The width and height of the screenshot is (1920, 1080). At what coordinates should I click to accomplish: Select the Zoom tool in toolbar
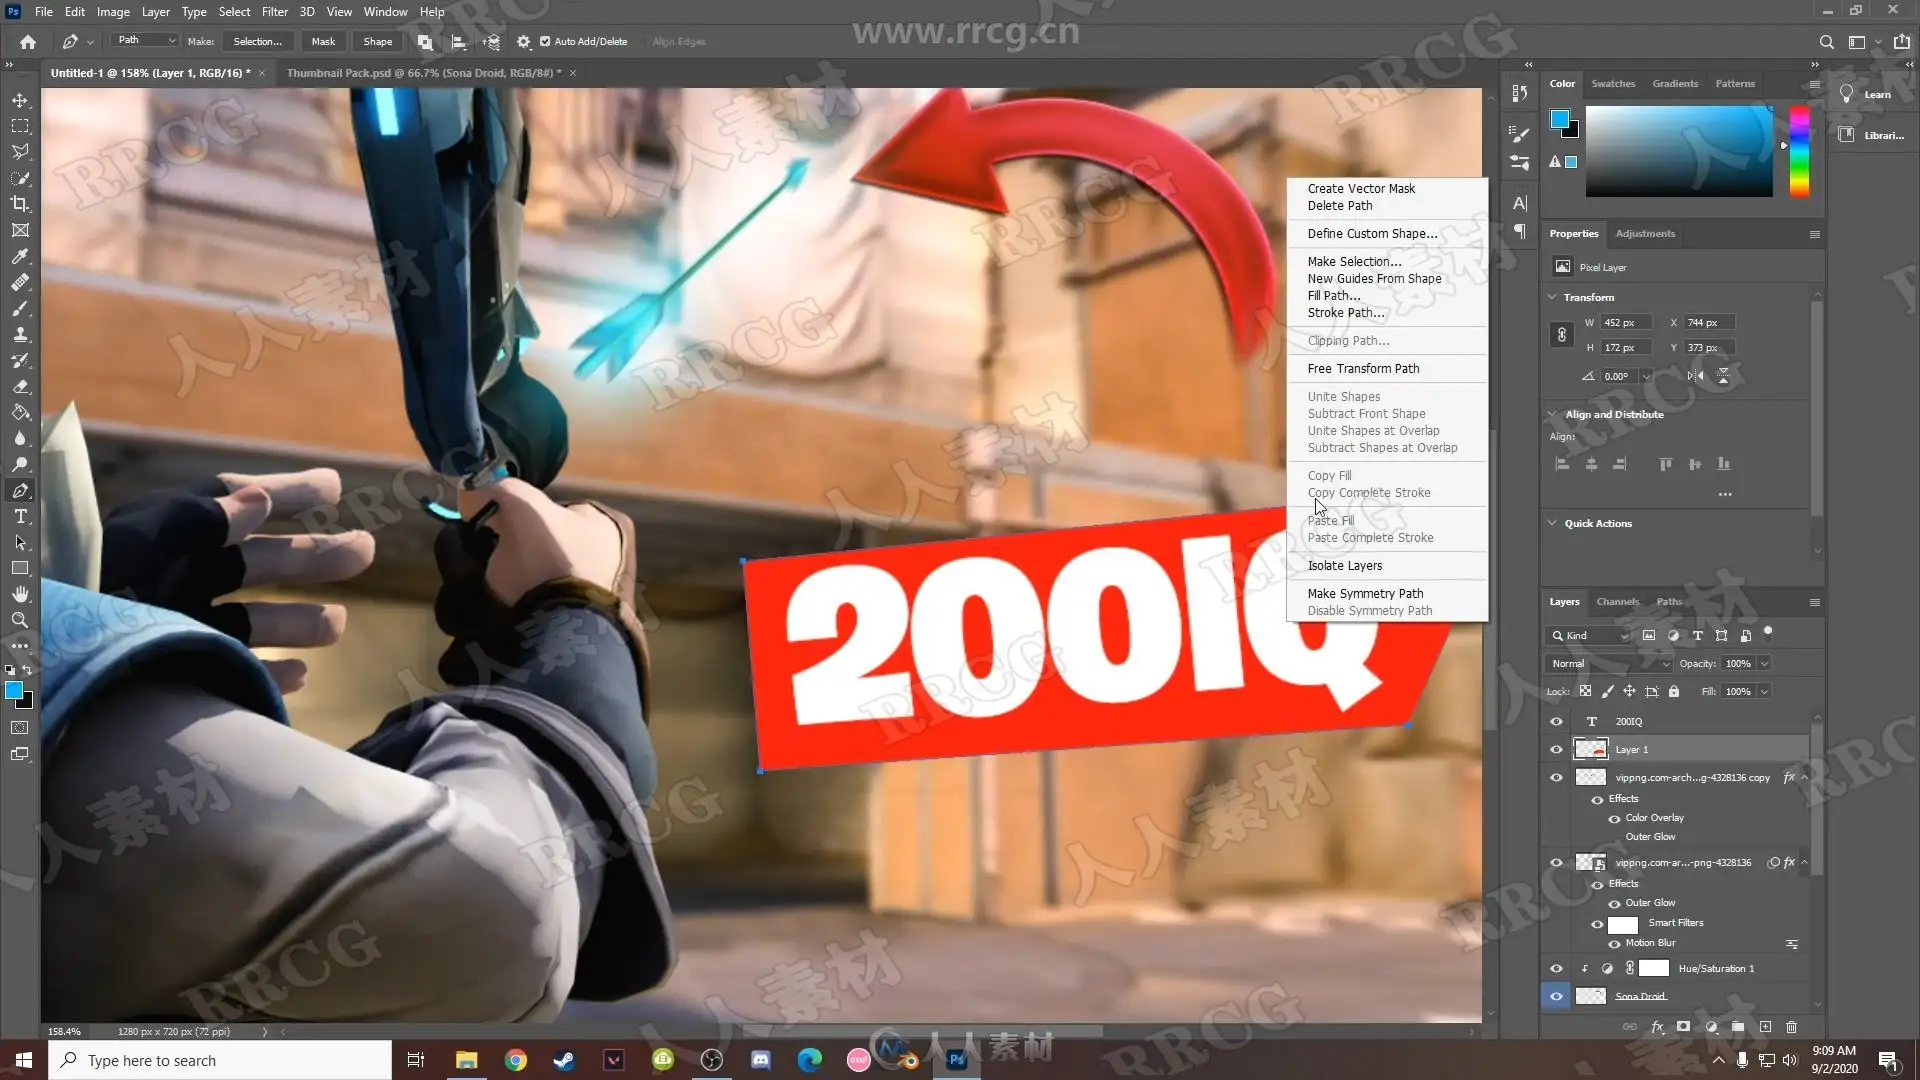pos(20,620)
